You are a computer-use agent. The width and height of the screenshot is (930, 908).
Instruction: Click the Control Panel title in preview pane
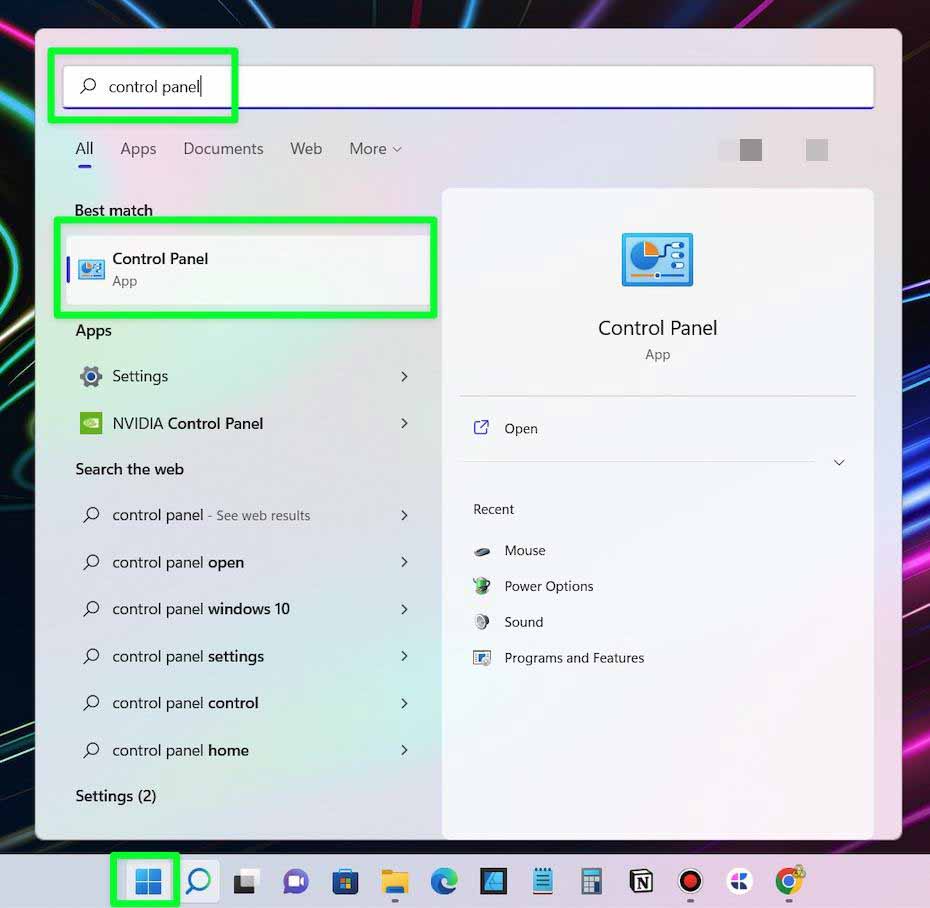tap(657, 328)
